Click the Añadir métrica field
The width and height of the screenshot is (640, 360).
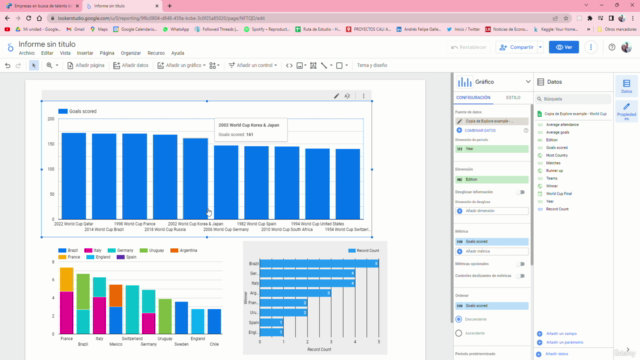492,251
